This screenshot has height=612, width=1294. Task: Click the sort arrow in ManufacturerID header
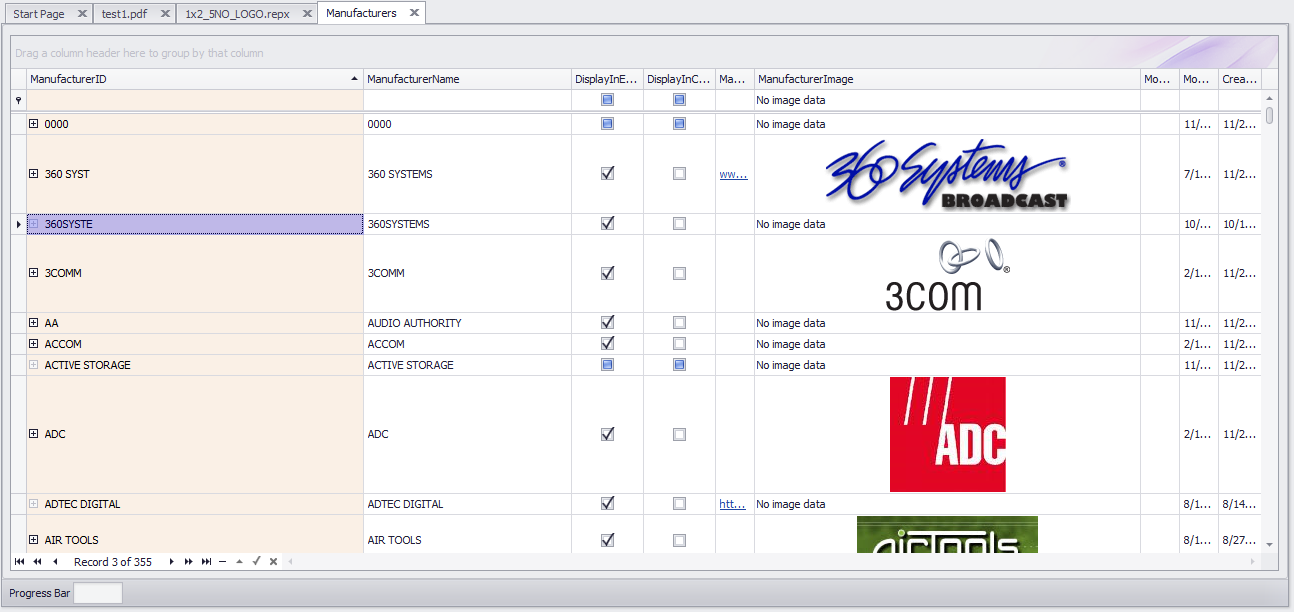(x=354, y=79)
